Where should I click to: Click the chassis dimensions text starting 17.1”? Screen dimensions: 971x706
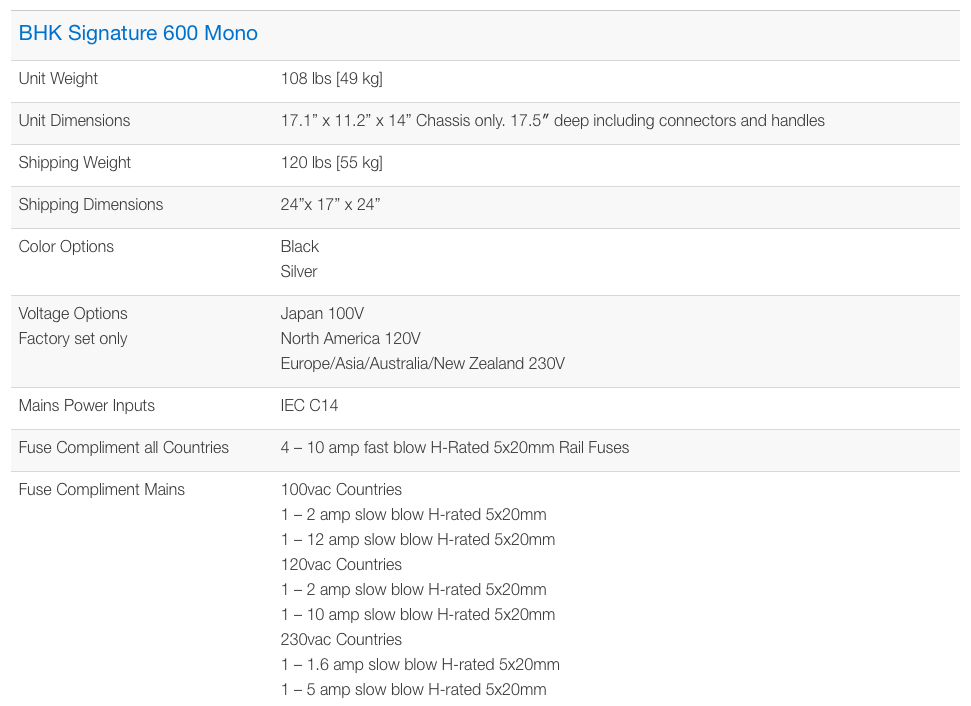click(552, 121)
